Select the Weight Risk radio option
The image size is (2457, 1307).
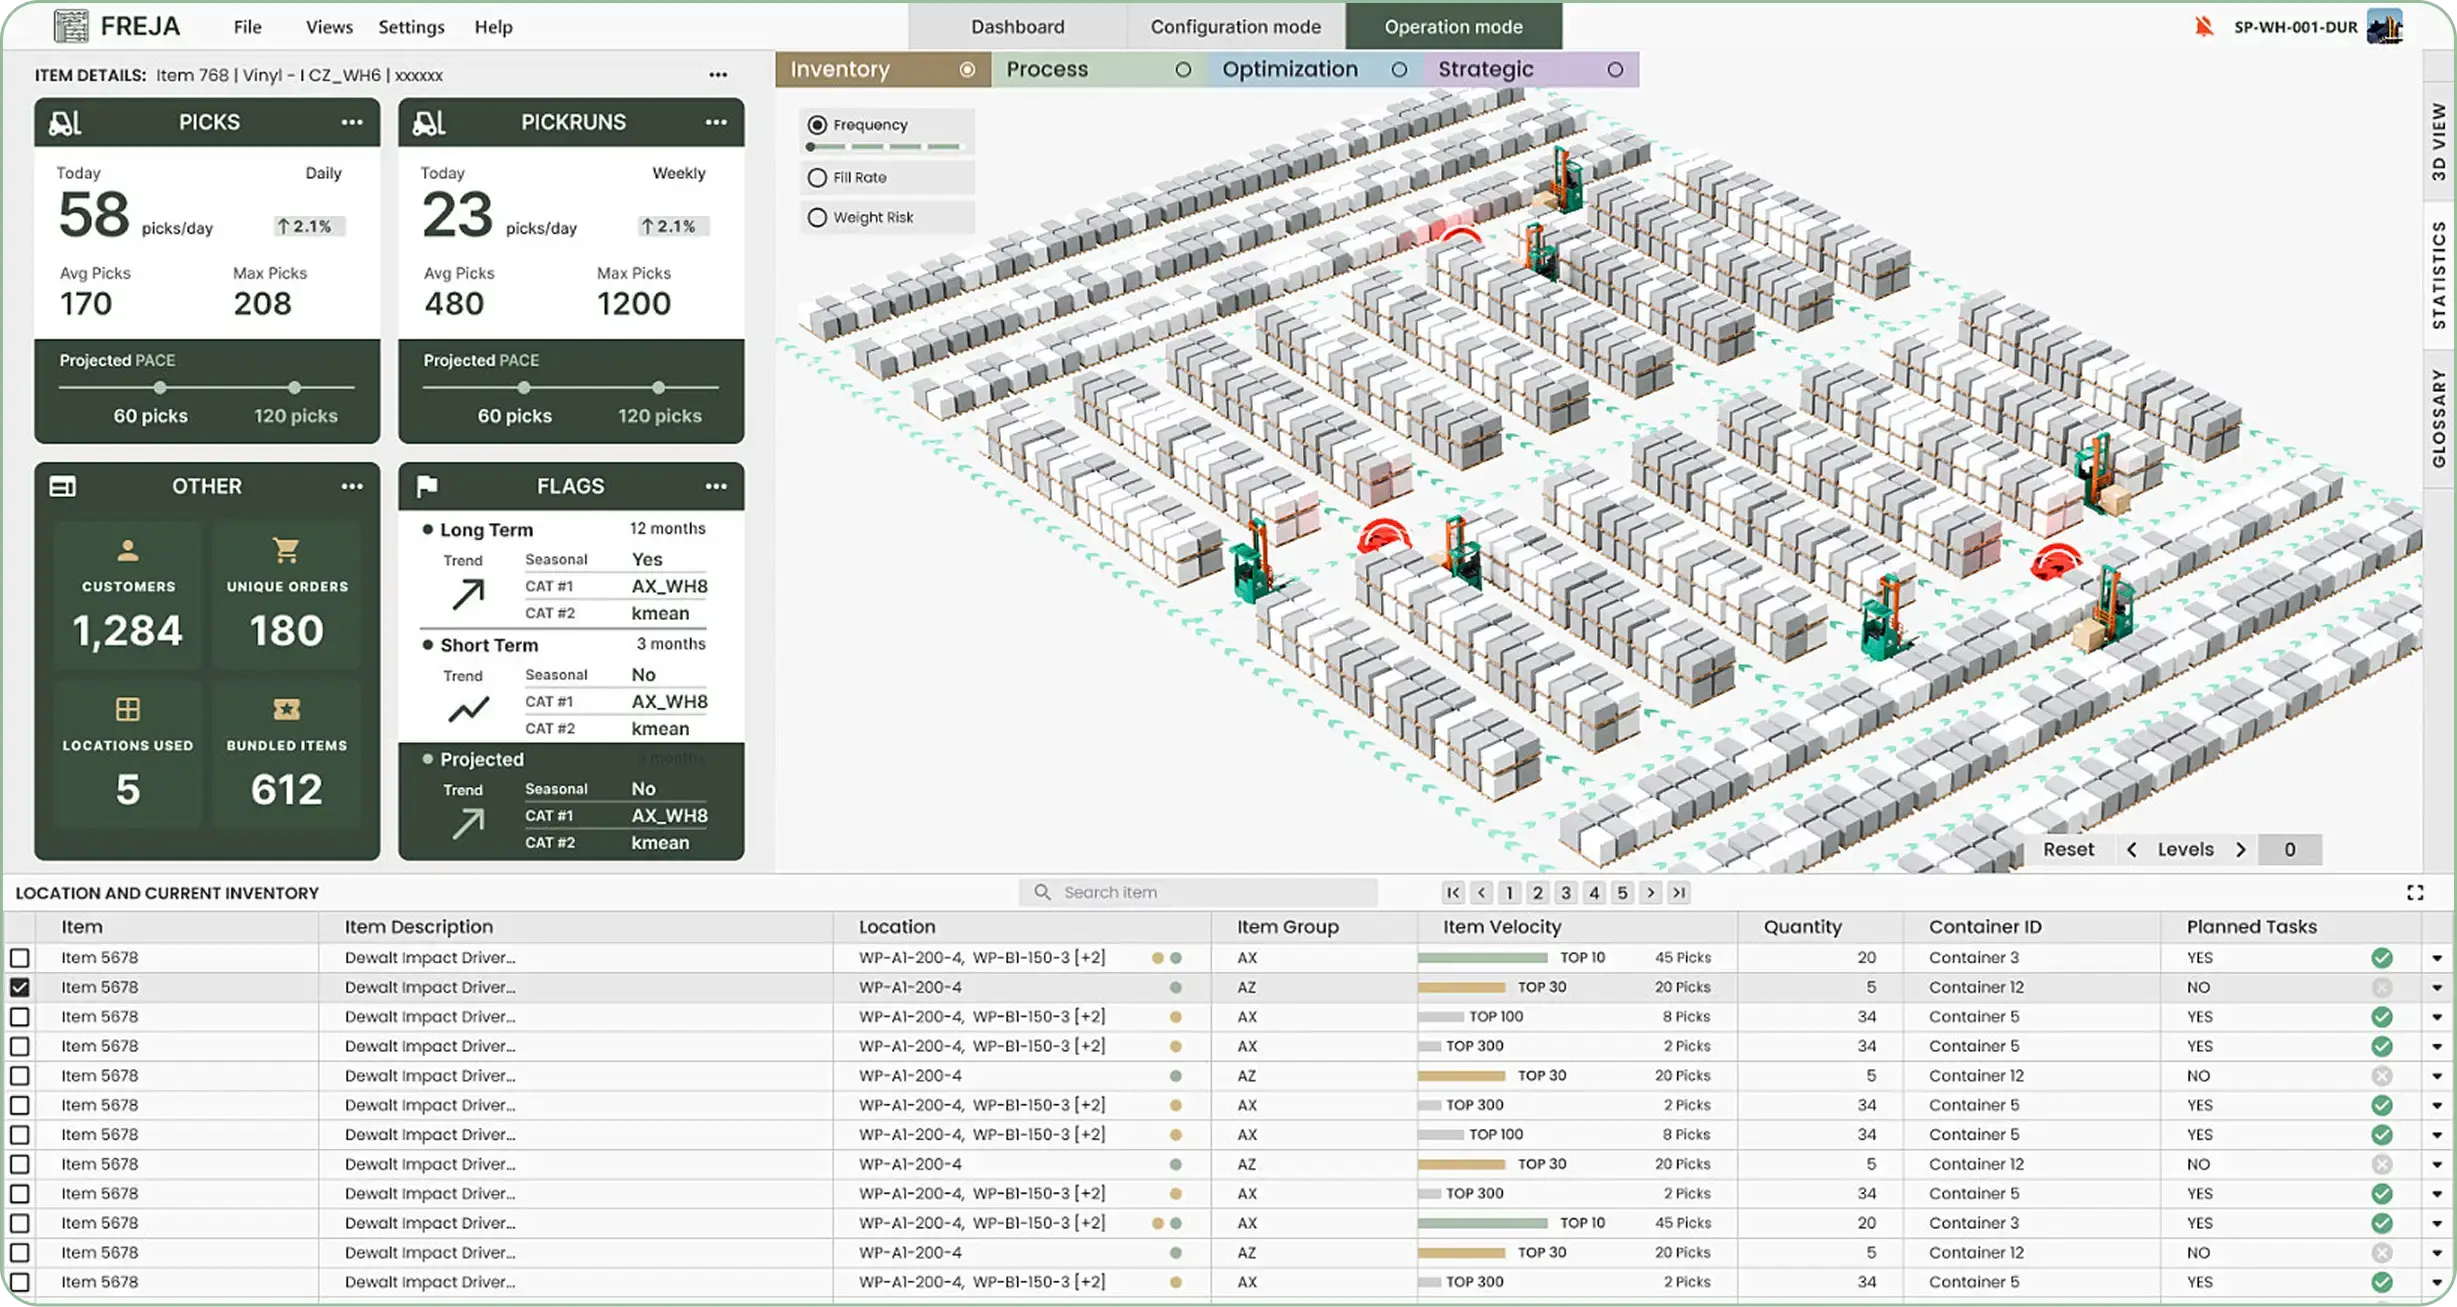817,218
